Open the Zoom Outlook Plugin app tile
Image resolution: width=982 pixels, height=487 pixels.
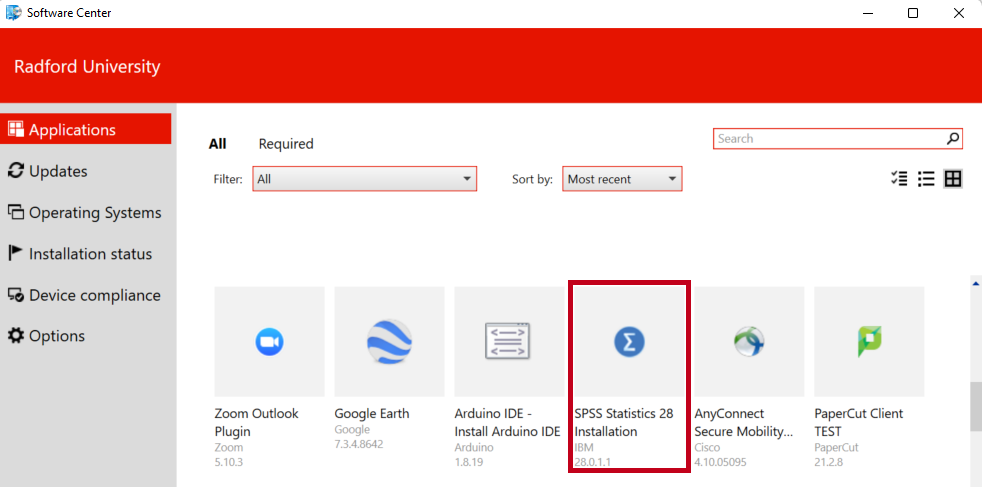click(269, 342)
